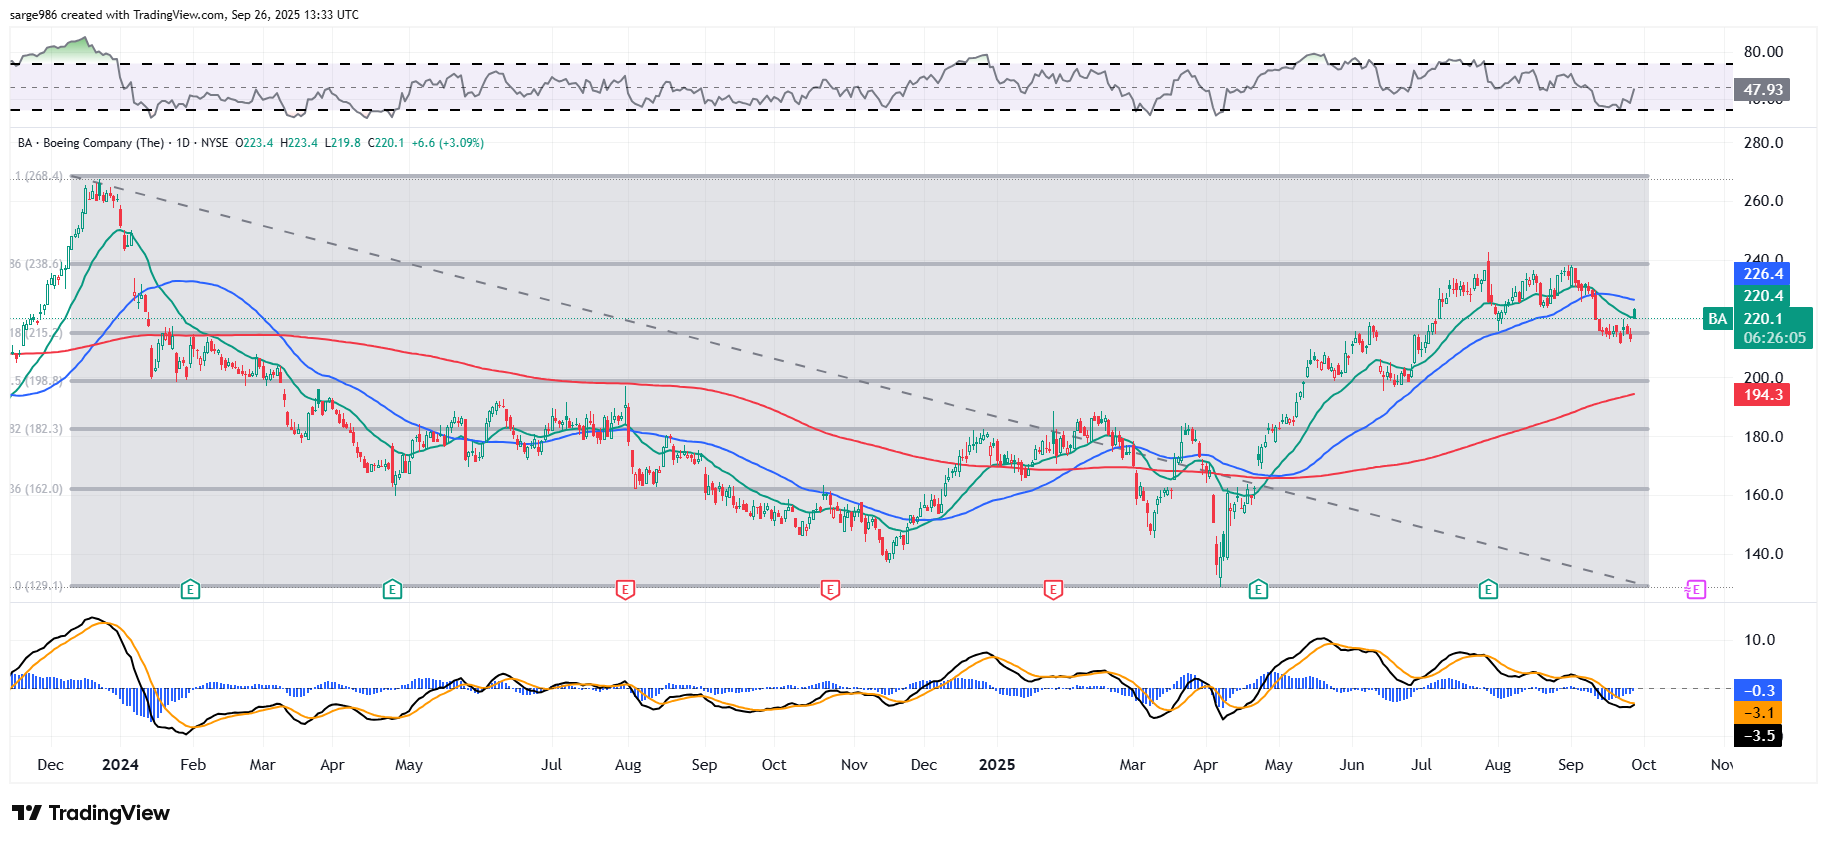The image size is (1827, 843).
Task: Click the blue MACD histogram label -0.3
Action: (x=1759, y=691)
